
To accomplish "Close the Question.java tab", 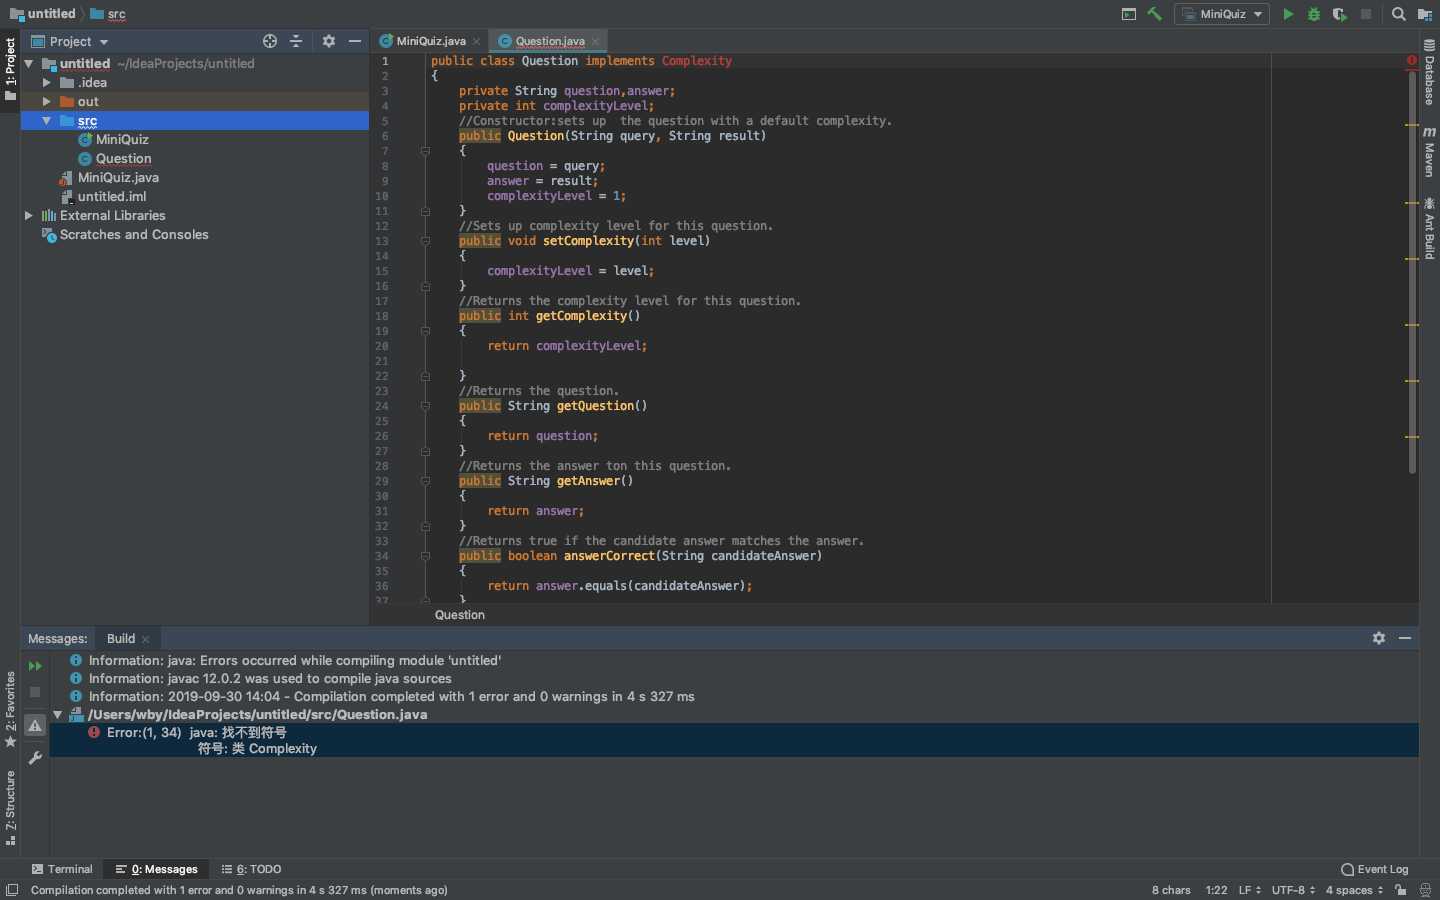I will [x=596, y=42].
